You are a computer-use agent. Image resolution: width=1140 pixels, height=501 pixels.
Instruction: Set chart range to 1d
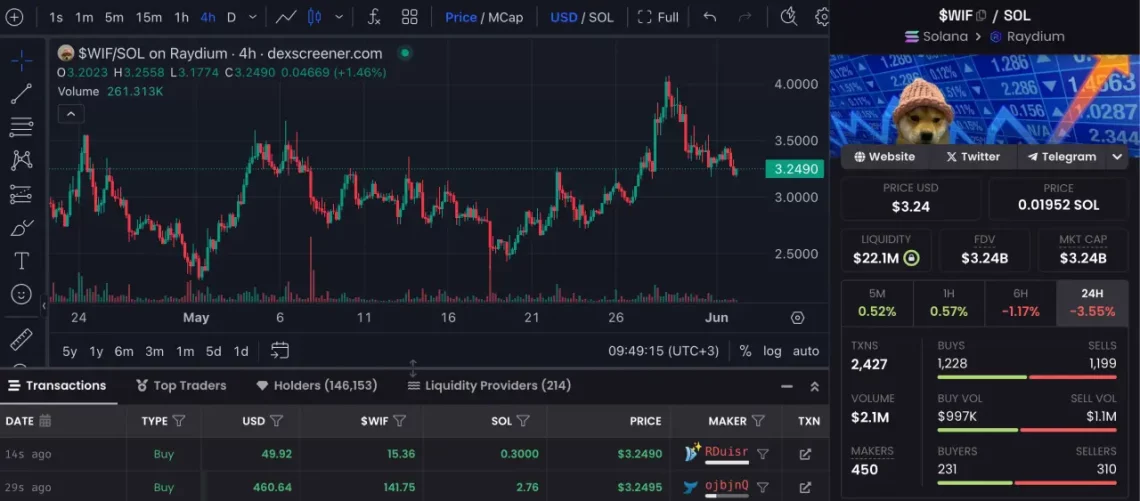click(241, 351)
